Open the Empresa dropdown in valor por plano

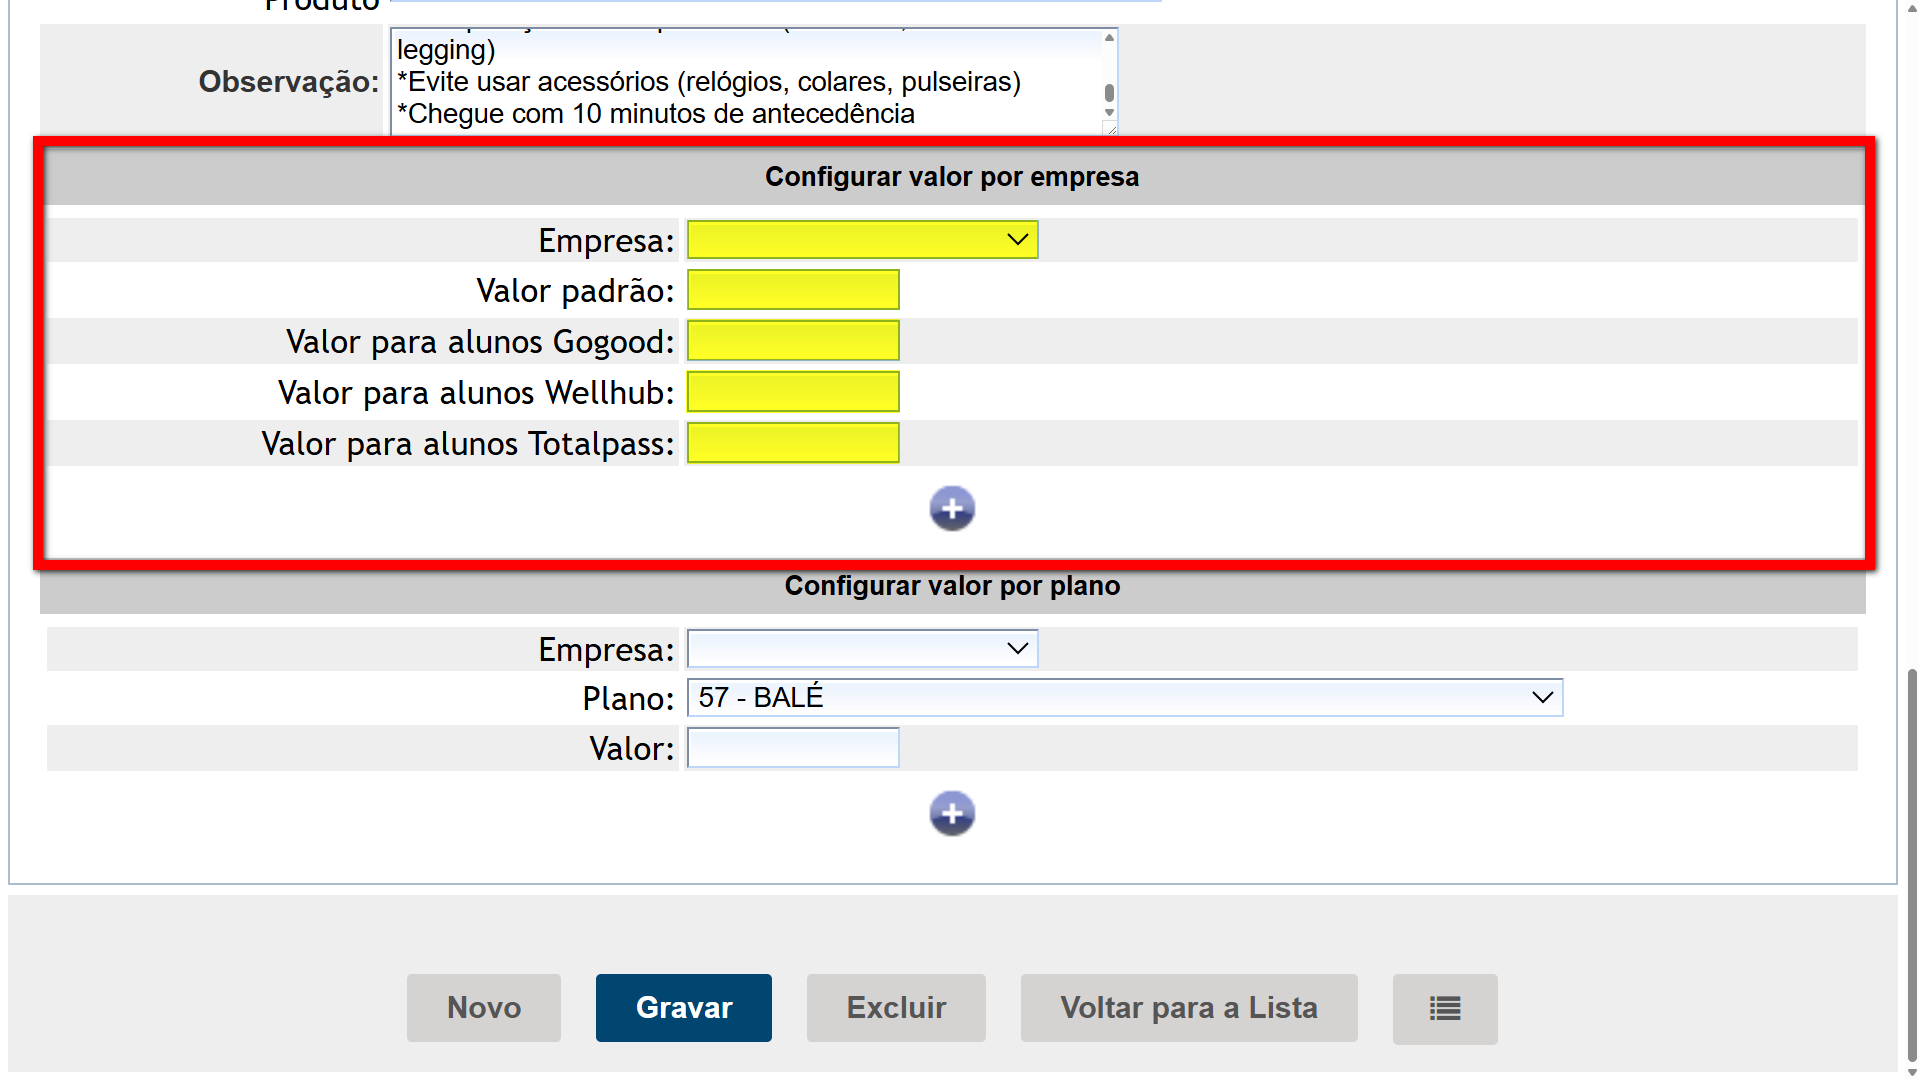coord(862,649)
